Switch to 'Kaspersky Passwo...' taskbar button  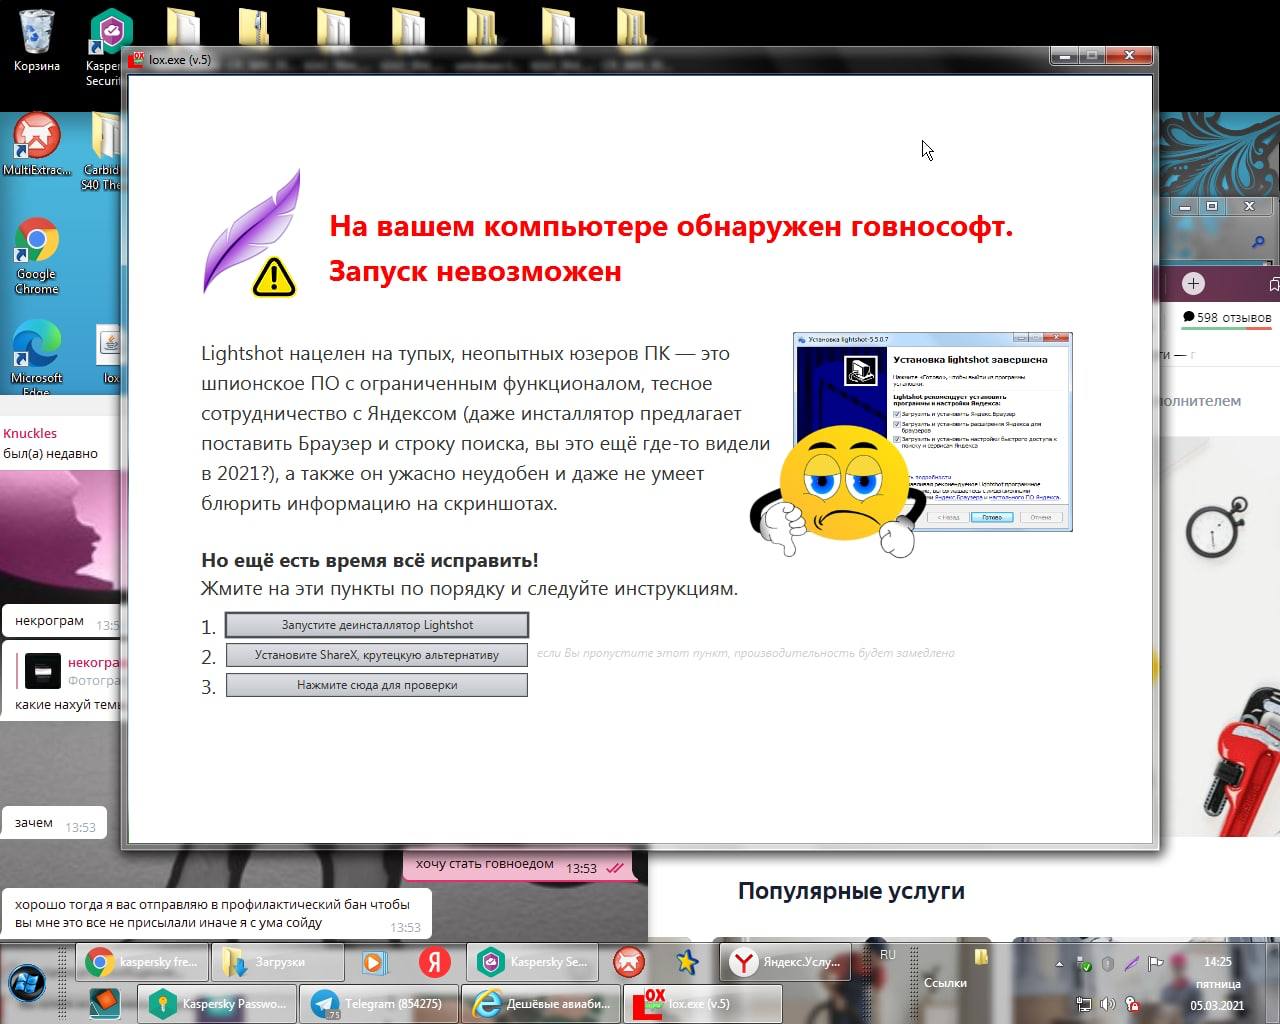[x=216, y=1004]
